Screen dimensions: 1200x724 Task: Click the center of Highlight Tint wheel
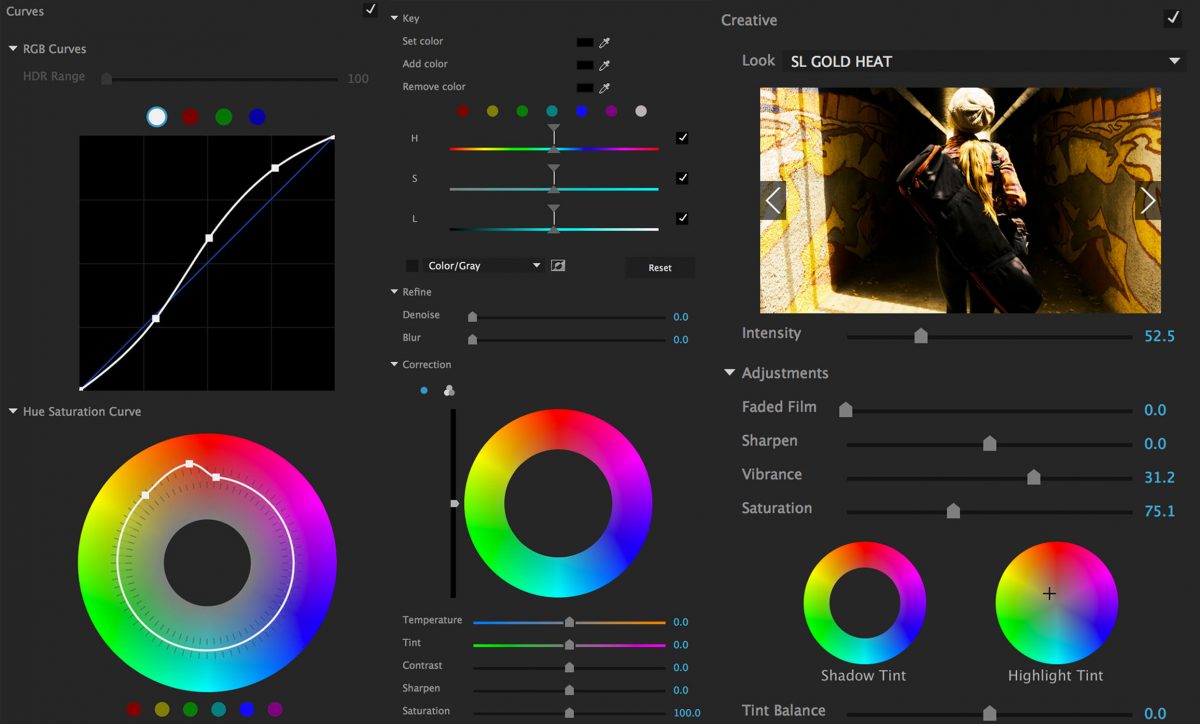[x=1049, y=594]
